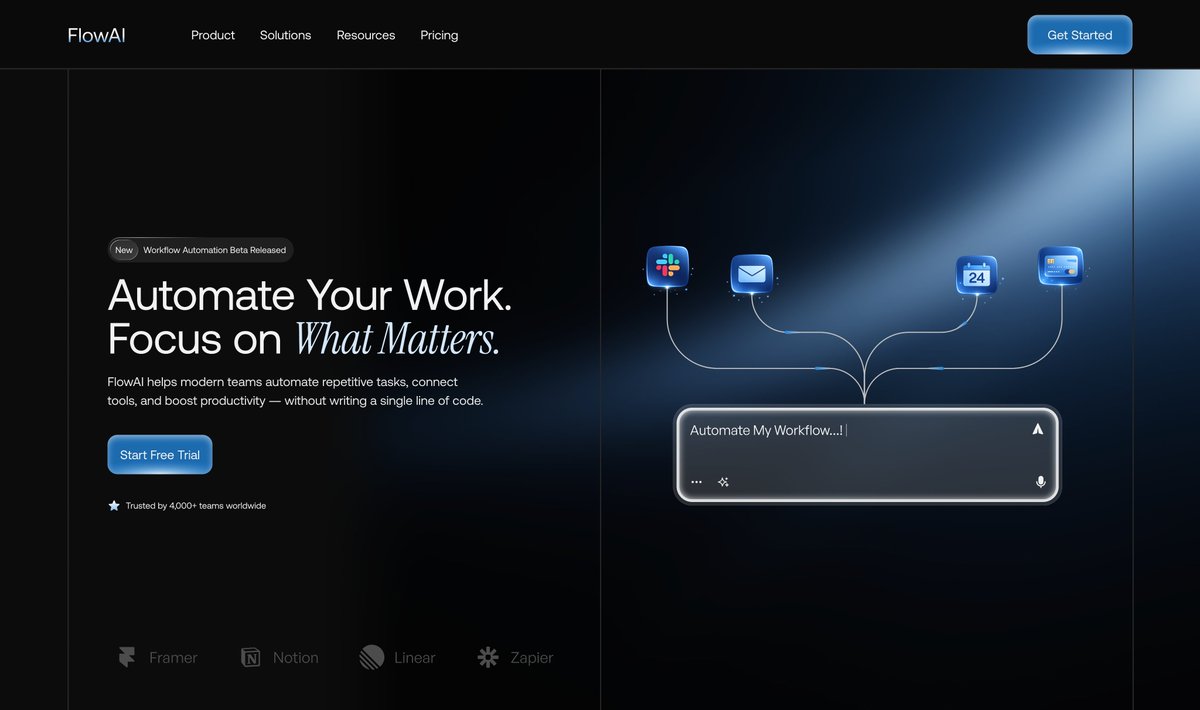Click the star icon beside Trusted text
The width and height of the screenshot is (1200, 710).
pyautogui.click(x=114, y=505)
